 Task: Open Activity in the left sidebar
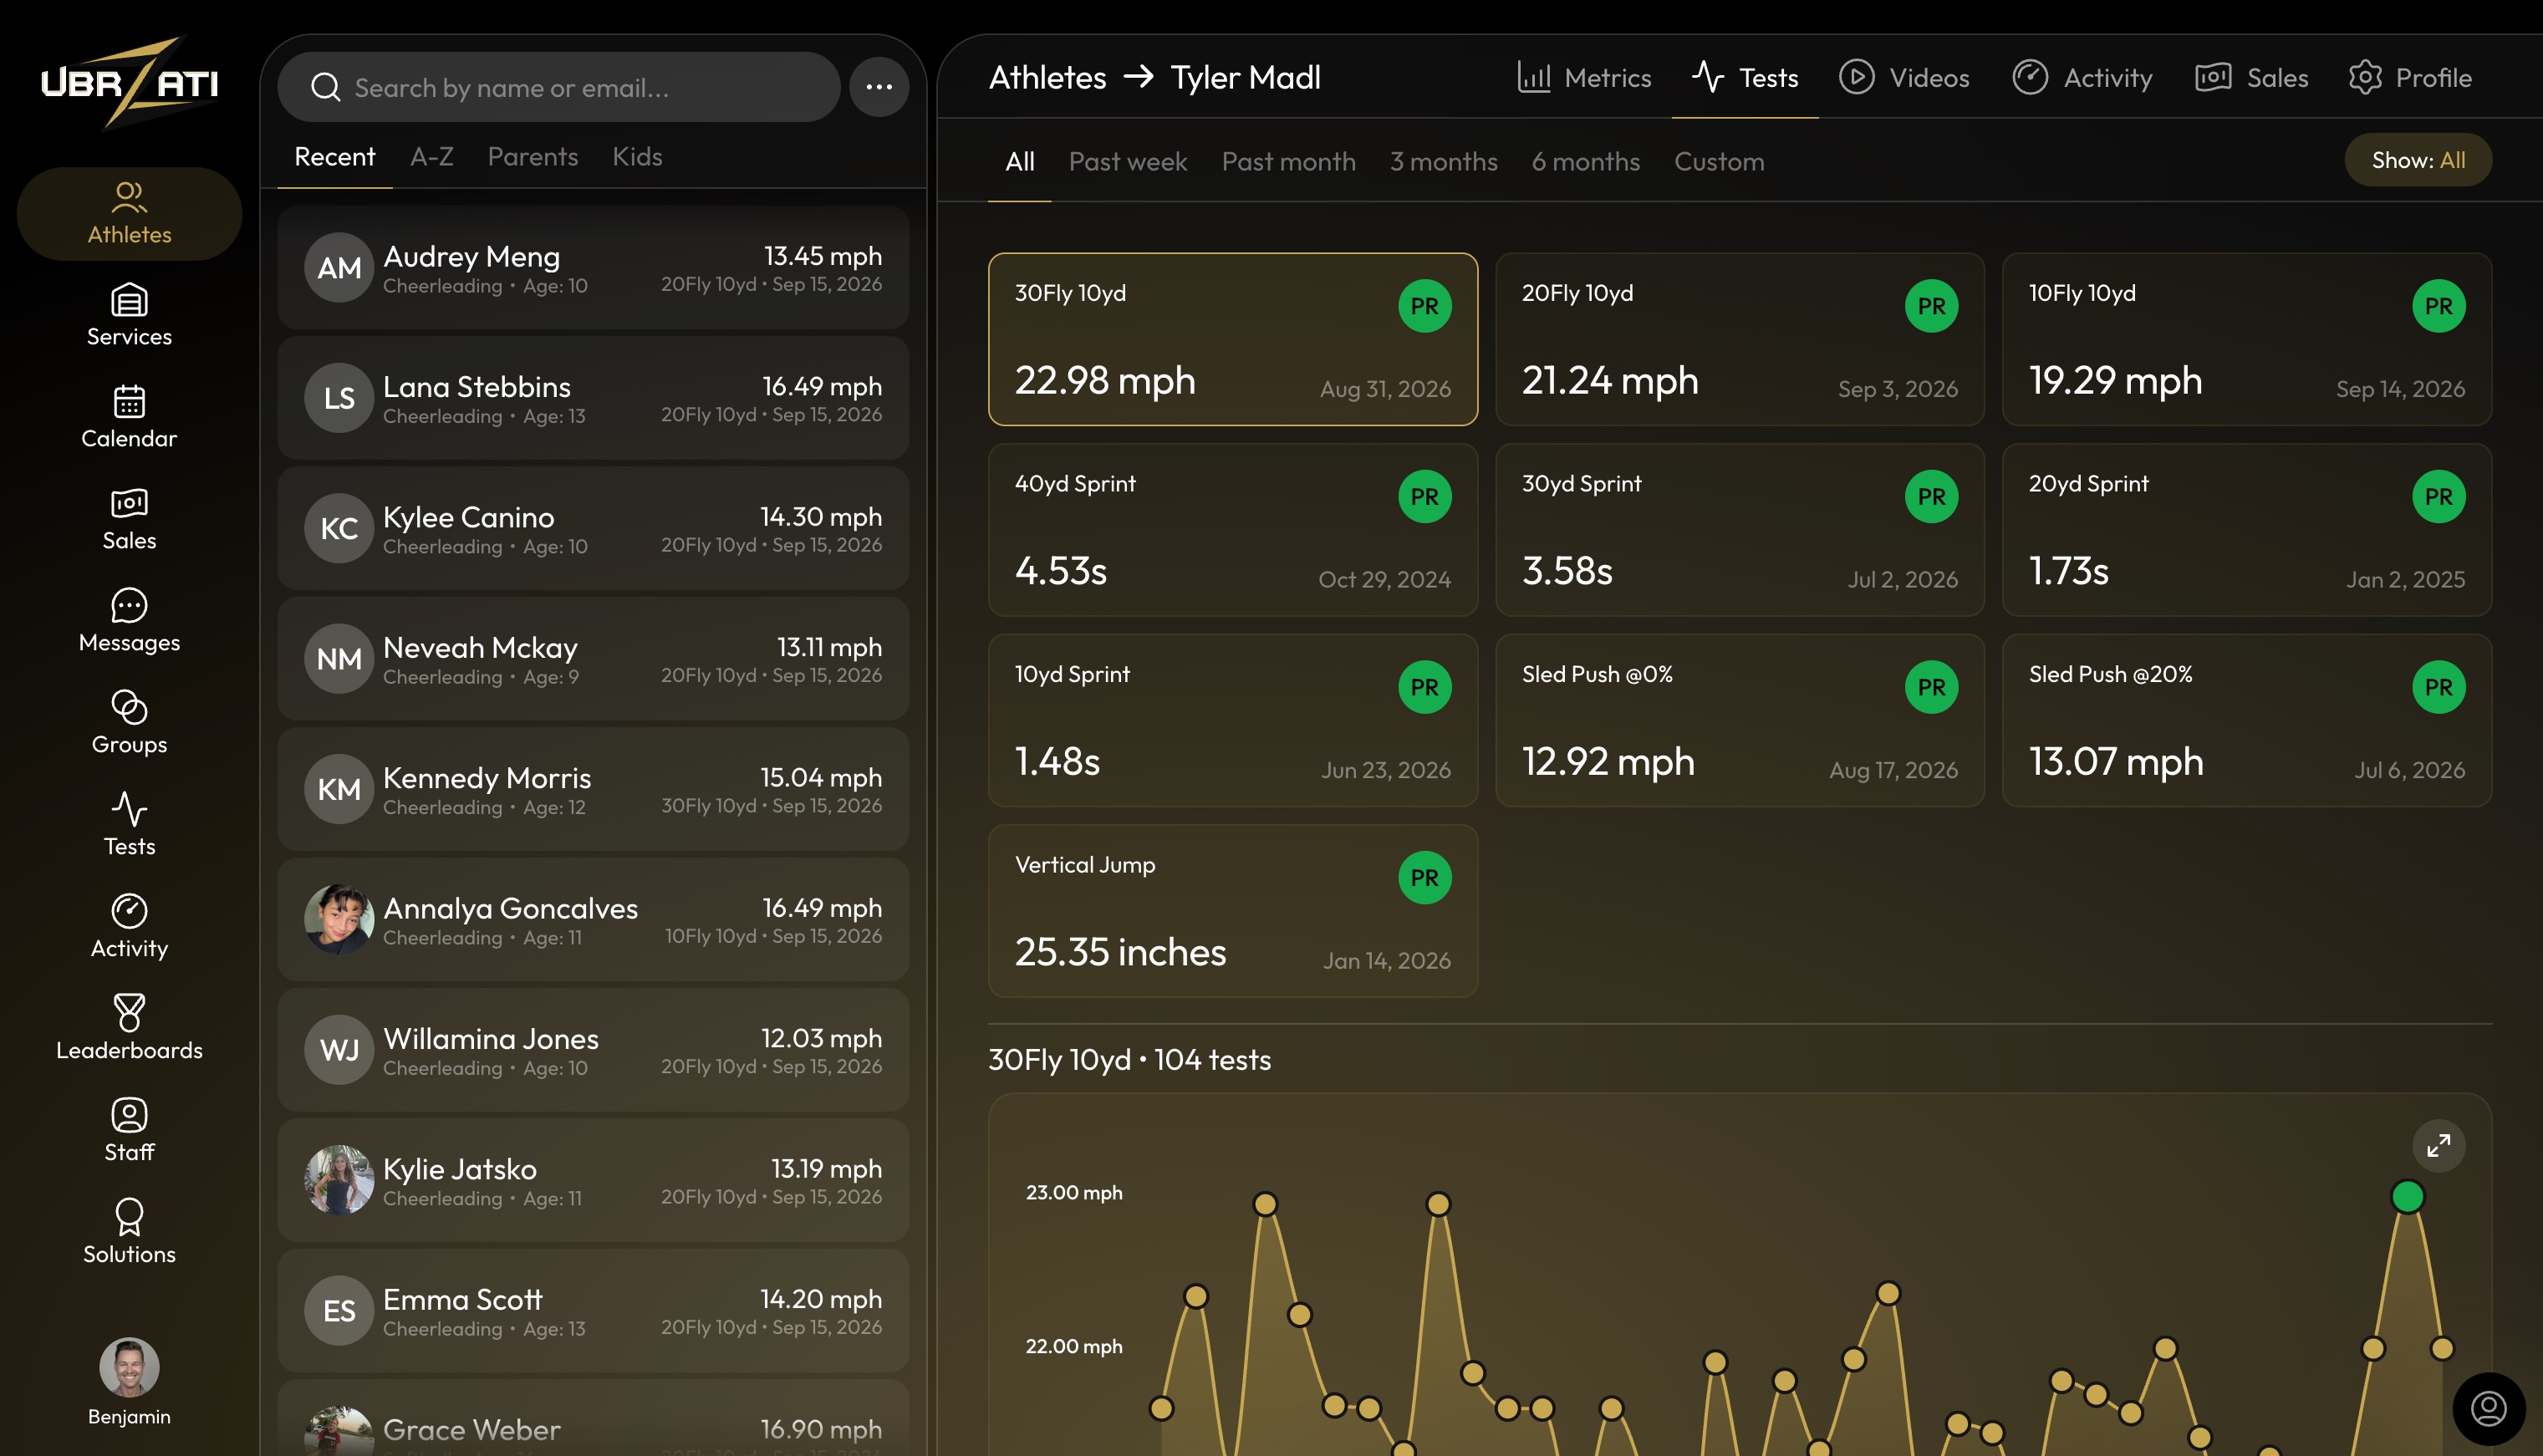pos(129,927)
